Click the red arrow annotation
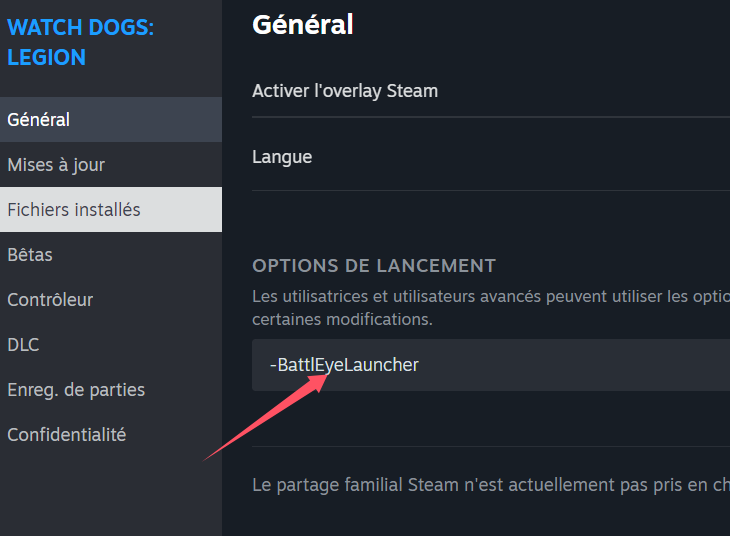Viewport: 730px width, 536px height. (x=266, y=418)
